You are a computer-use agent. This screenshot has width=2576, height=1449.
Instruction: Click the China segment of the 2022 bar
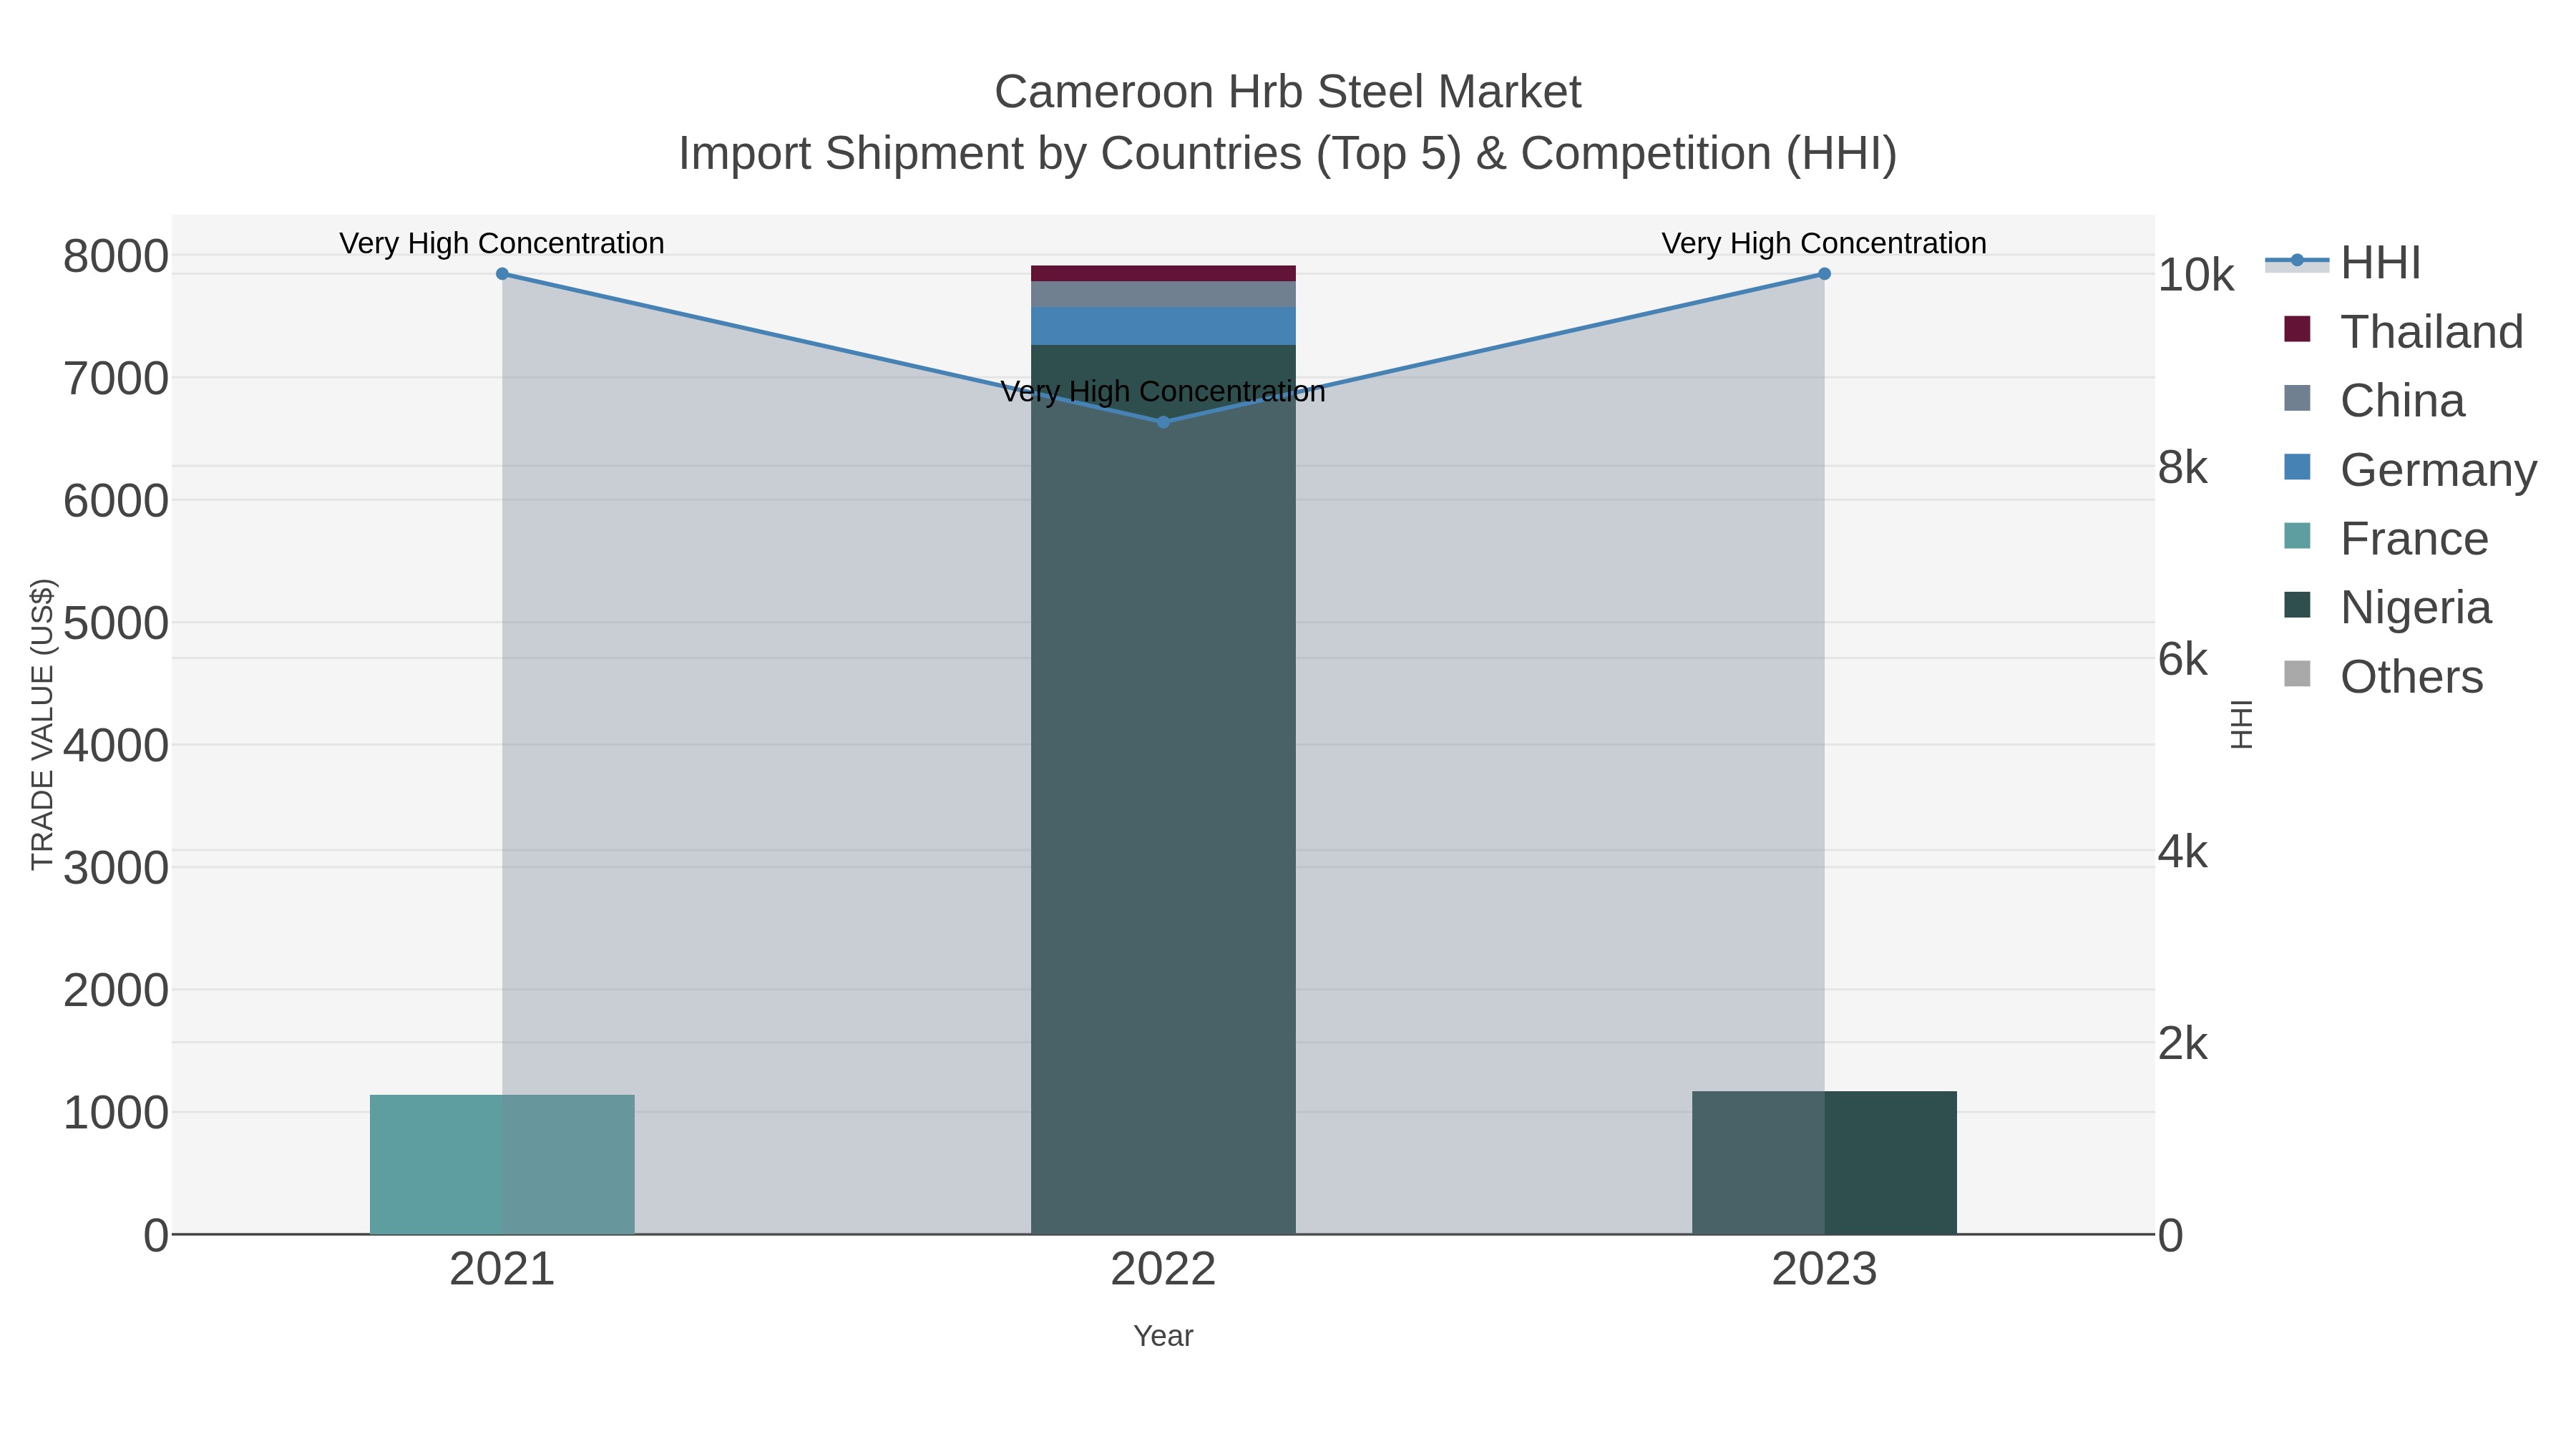tap(1163, 294)
